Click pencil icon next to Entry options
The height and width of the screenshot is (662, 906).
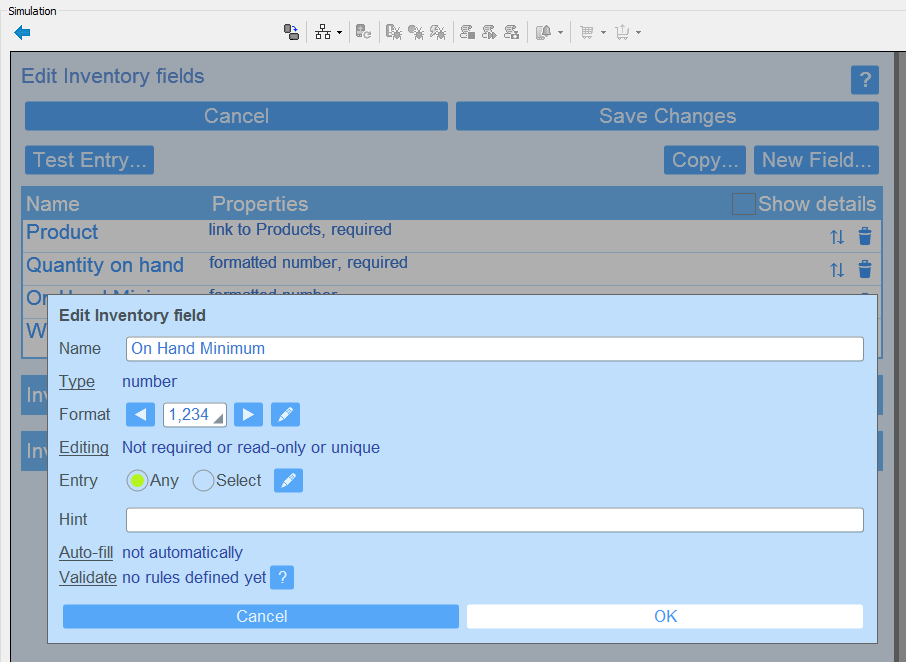288,481
